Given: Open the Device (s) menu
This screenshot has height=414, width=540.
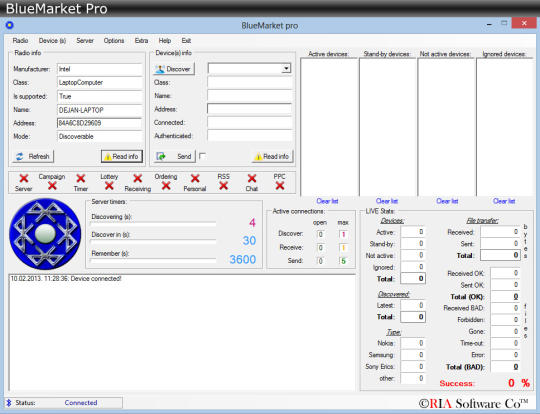Looking at the screenshot, I should [x=52, y=41].
